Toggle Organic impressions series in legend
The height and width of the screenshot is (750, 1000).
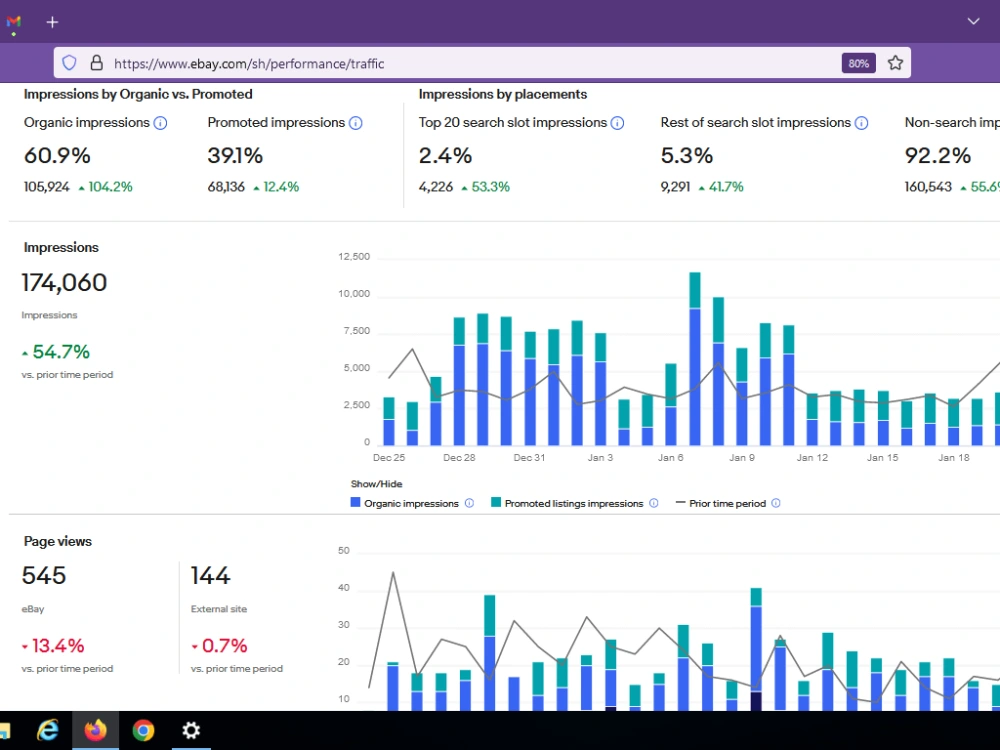coord(411,503)
